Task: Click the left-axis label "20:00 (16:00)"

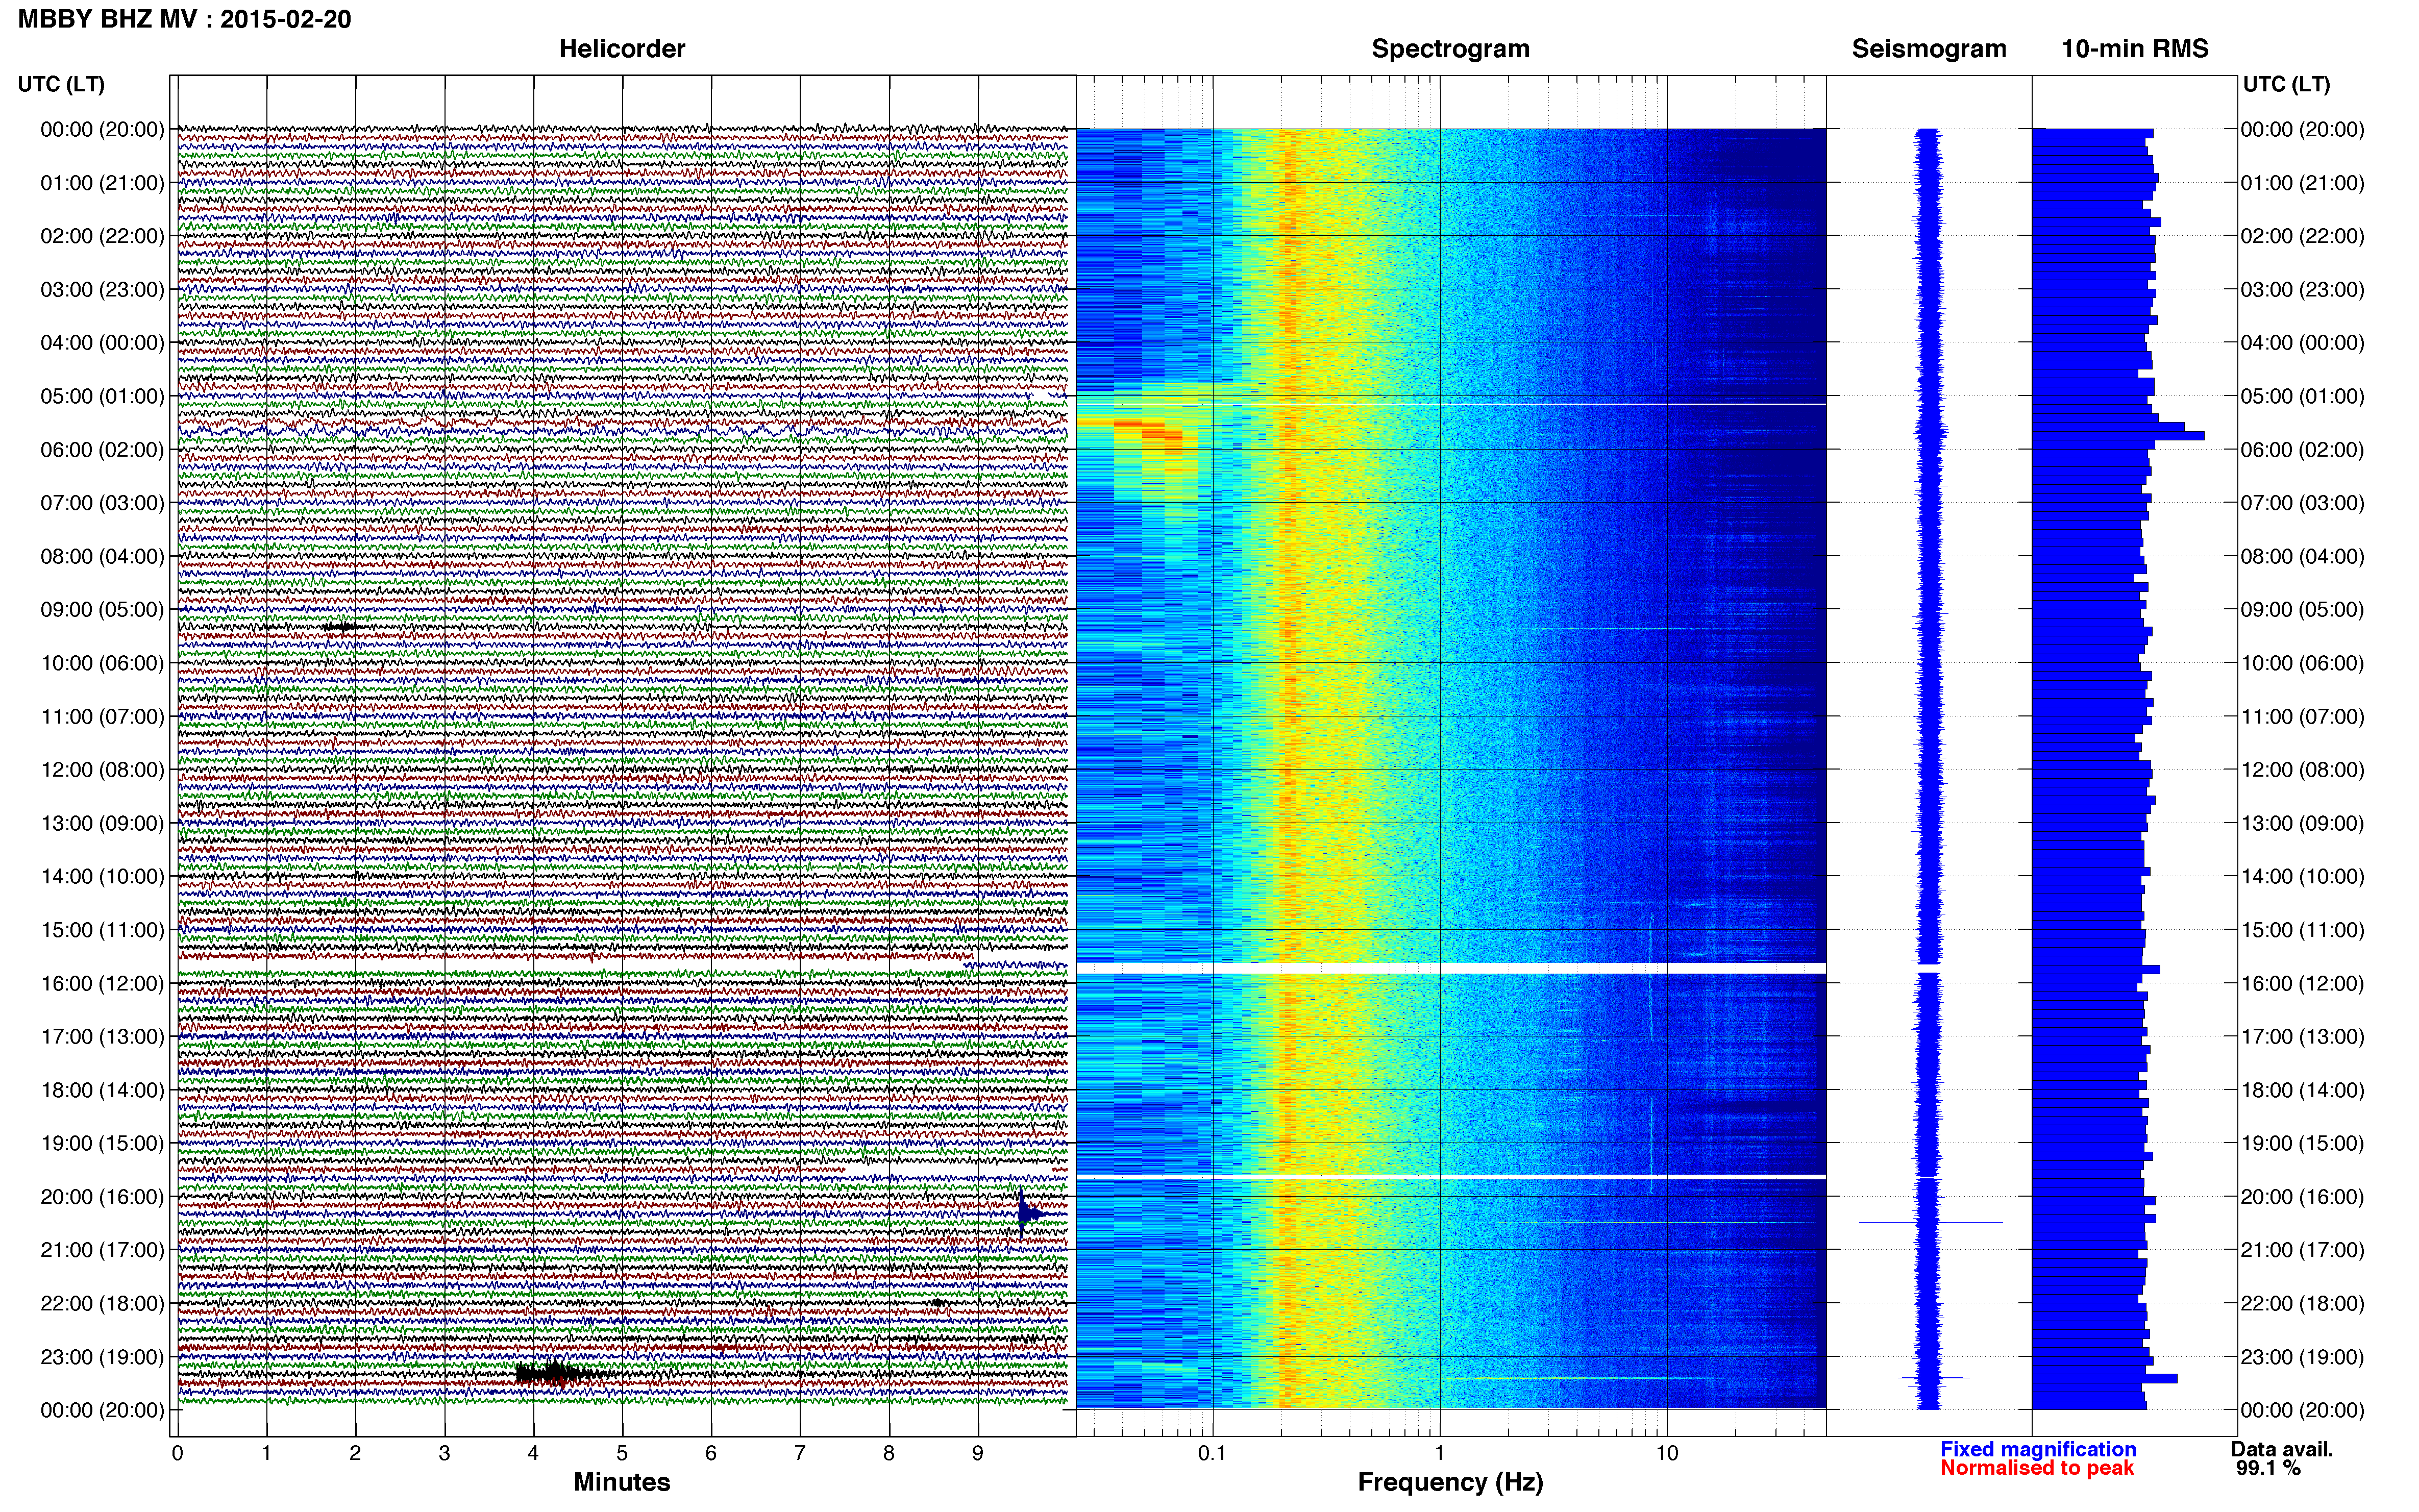Action: click(102, 1196)
